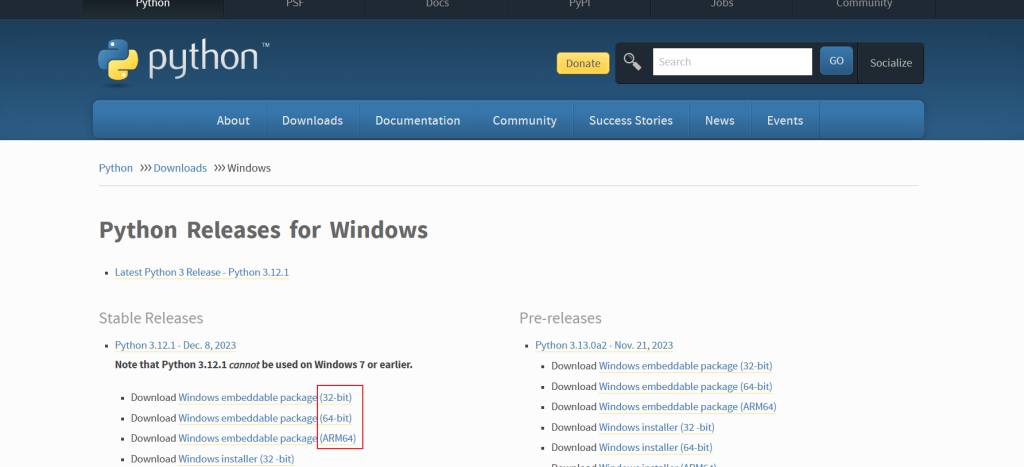Open Latest Python 3 Release 3.12.1 link
The image size is (1024, 467).
[202, 272]
